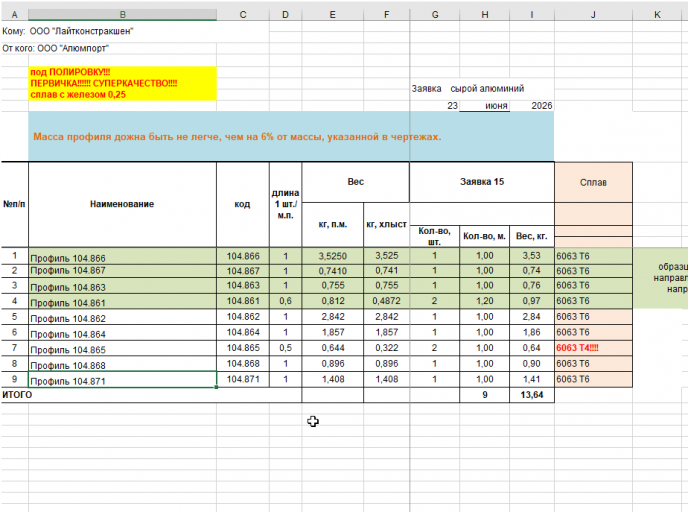Select the 'Наименование' header cell

coord(122,204)
